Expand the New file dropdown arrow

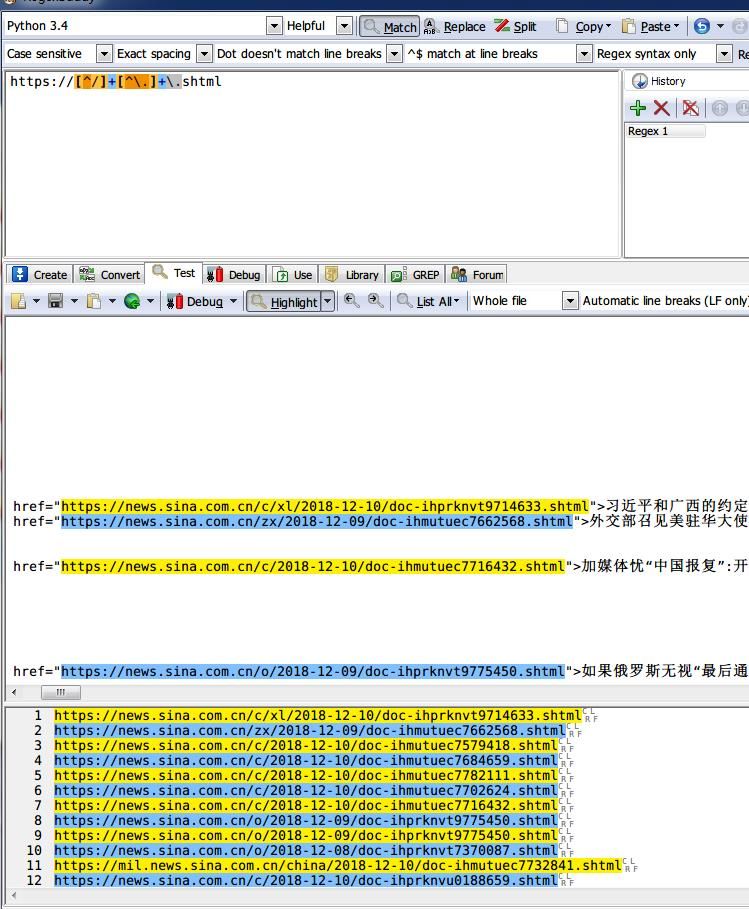pos(36,301)
